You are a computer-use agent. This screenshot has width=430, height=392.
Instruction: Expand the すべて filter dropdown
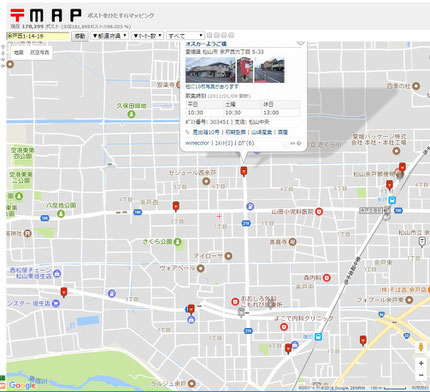click(x=185, y=36)
